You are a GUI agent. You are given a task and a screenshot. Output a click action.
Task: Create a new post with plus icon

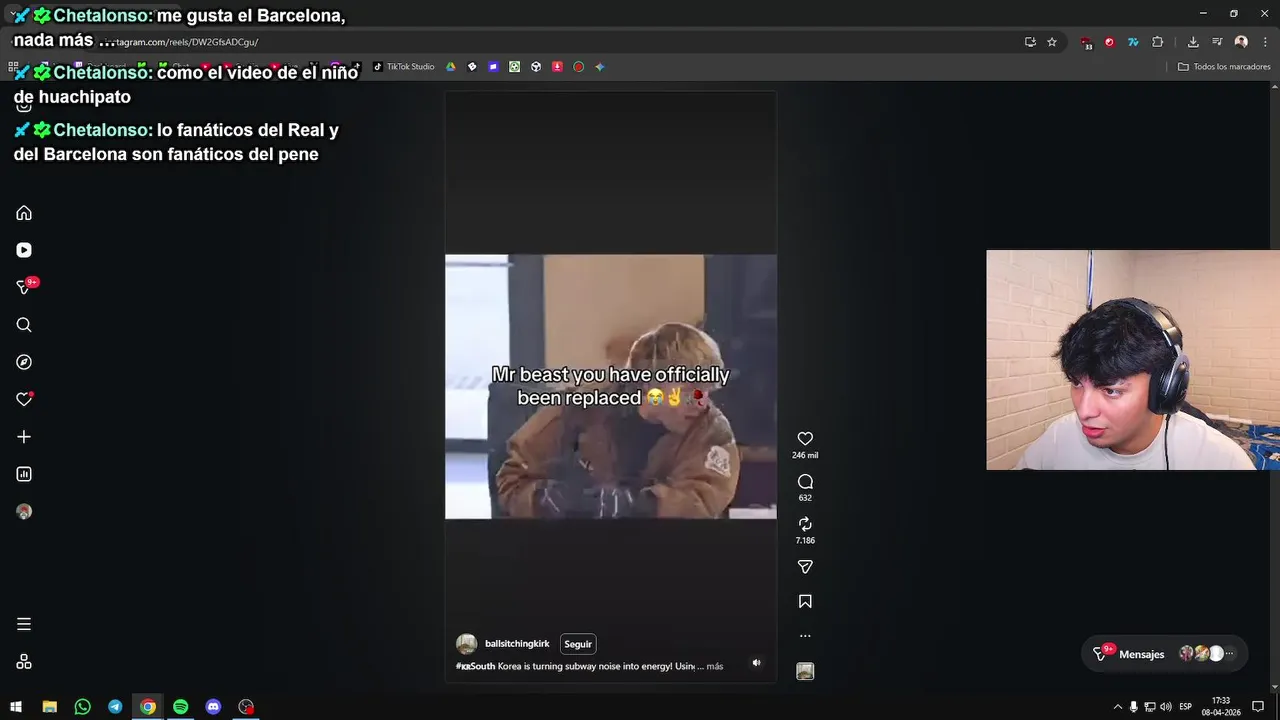pyautogui.click(x=24, y=437)
